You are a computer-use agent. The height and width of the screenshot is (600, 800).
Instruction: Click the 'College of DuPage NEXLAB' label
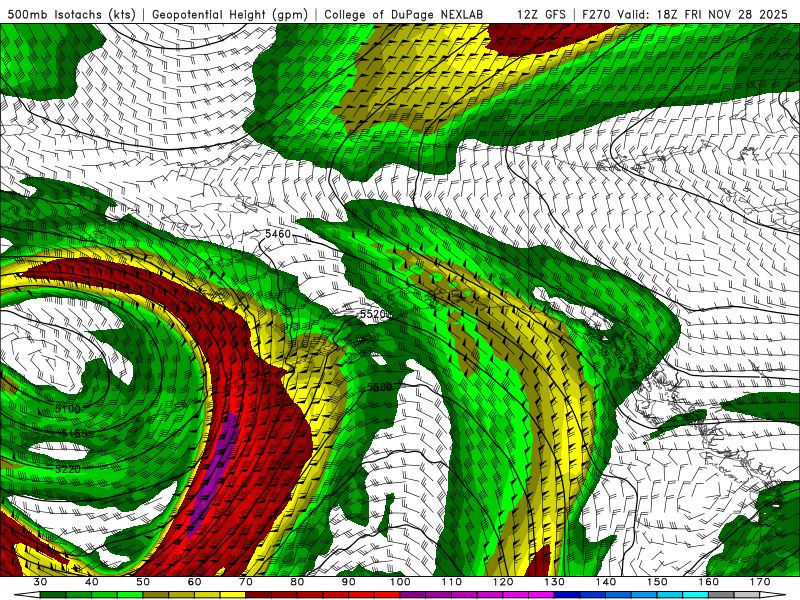(404, 14)
